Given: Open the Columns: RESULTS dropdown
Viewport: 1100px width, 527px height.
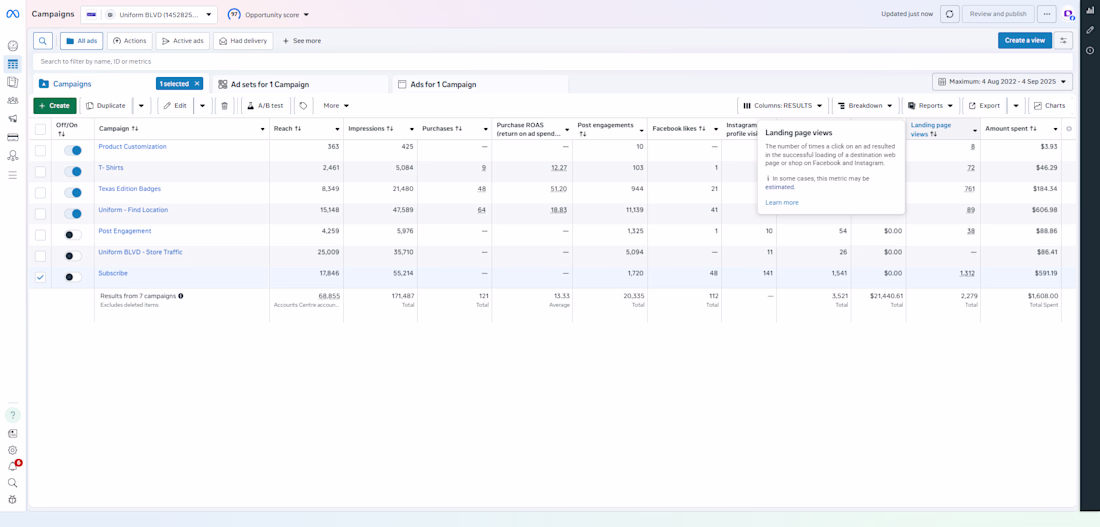Looking at the screenshot, I should click(783, 106).
